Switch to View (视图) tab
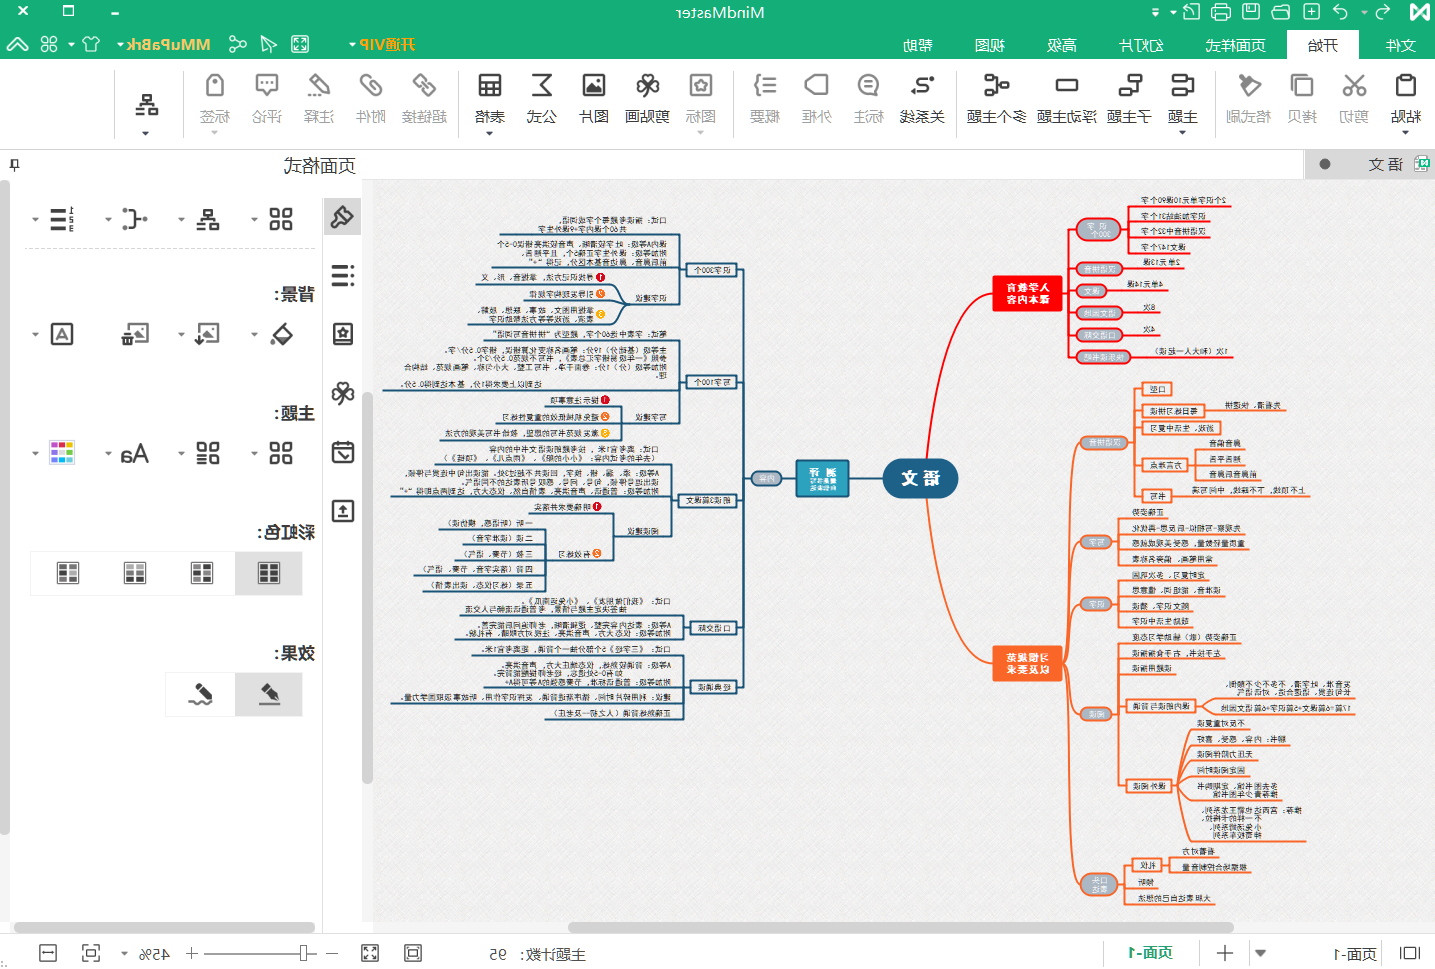The image size is (1435, 969). [x=989, y=45]
